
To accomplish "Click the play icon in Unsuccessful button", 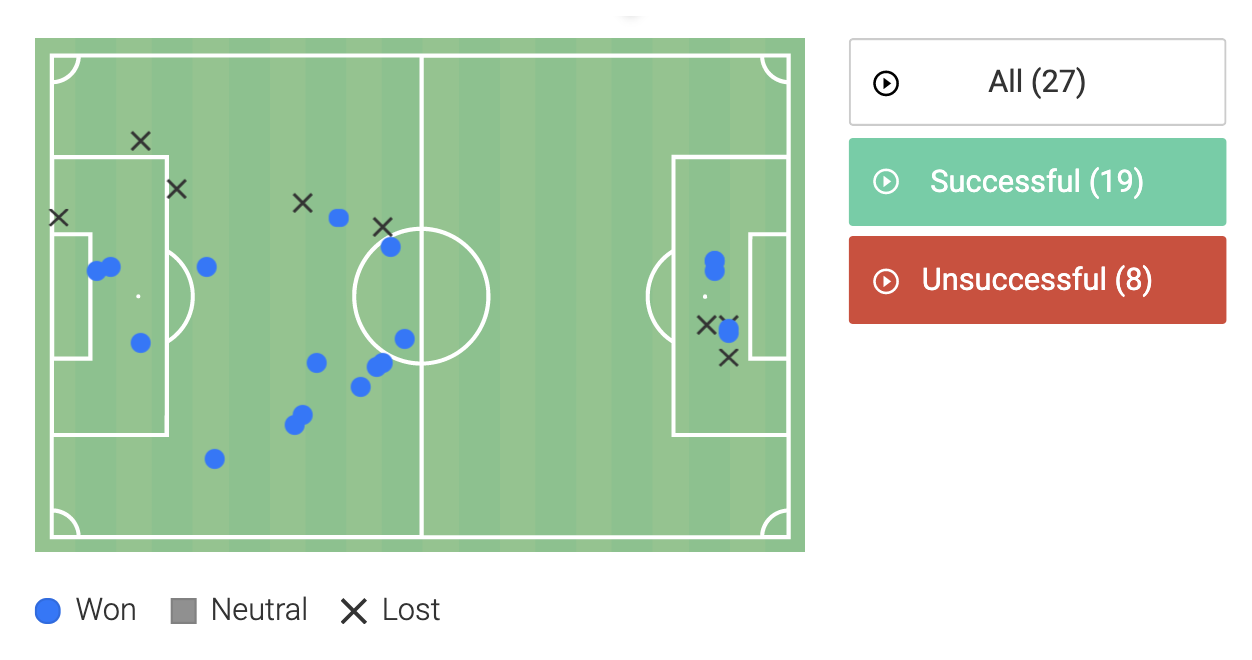I will 886,281.
